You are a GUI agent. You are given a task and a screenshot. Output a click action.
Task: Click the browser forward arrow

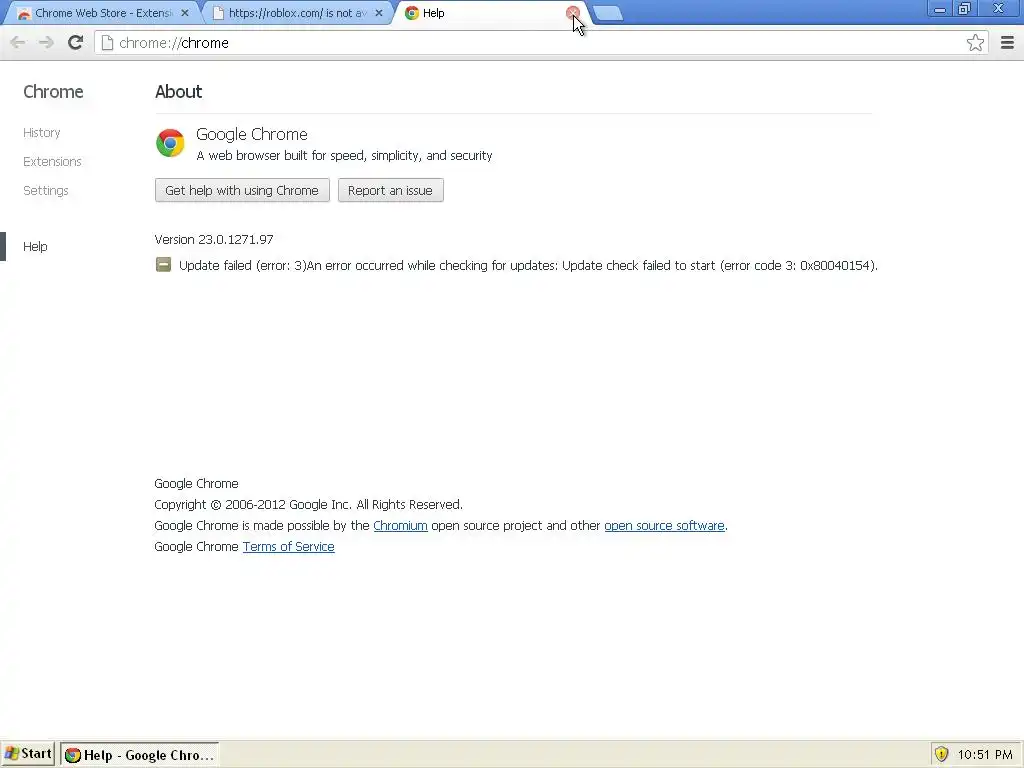tap(46, 43)
